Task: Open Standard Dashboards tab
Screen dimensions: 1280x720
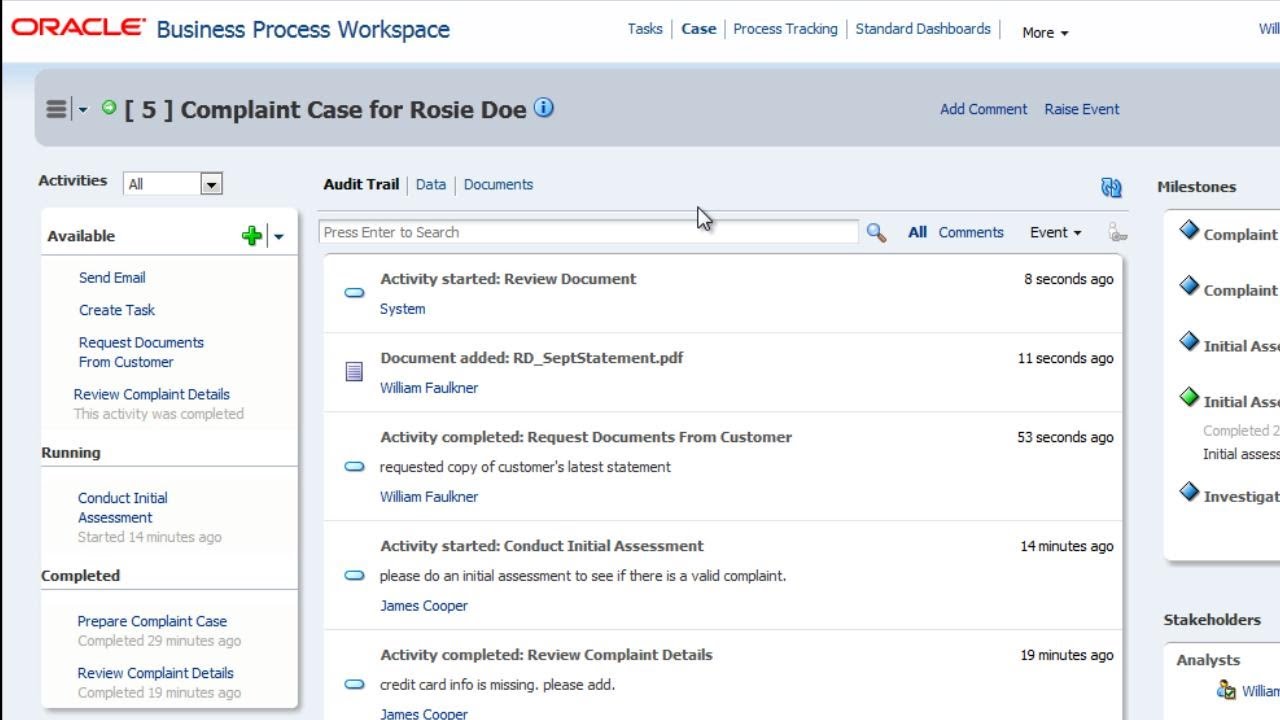Action: coord(923,29)
